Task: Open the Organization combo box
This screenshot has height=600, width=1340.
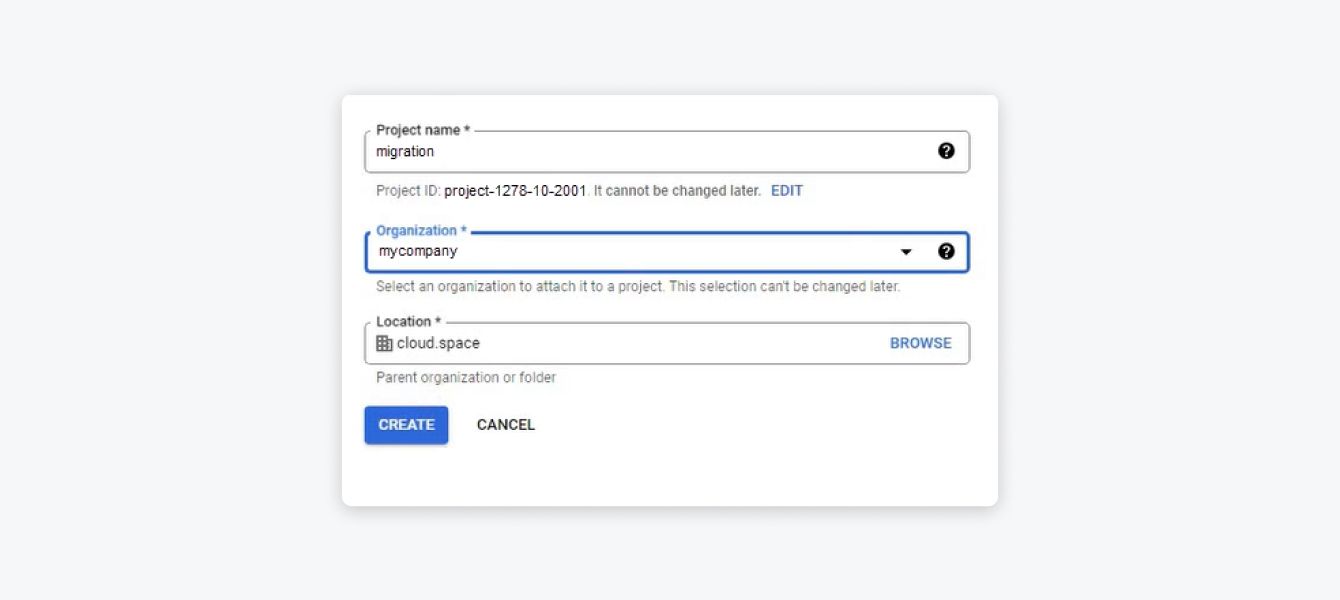Action: tap(650, 251)
